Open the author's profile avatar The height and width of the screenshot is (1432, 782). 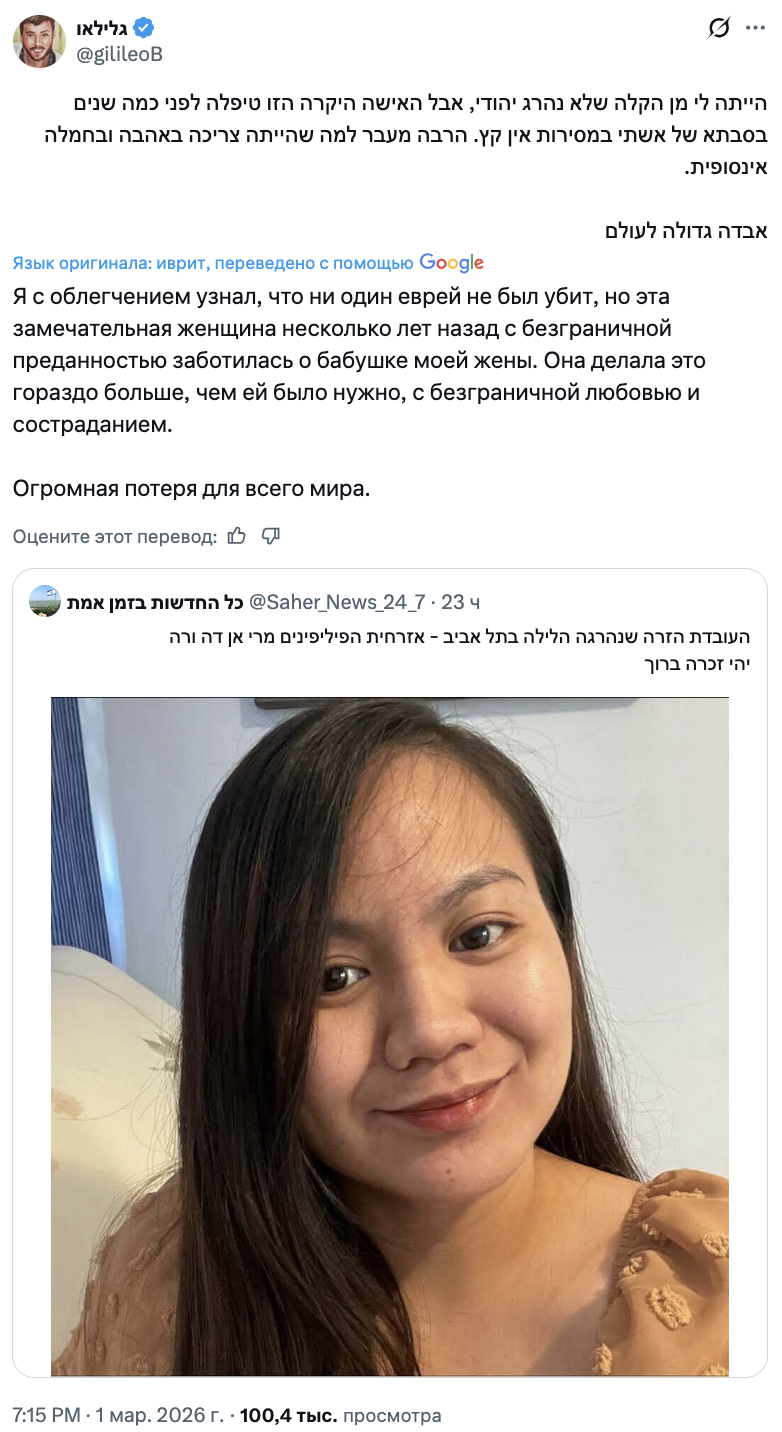tap(41, 42)
